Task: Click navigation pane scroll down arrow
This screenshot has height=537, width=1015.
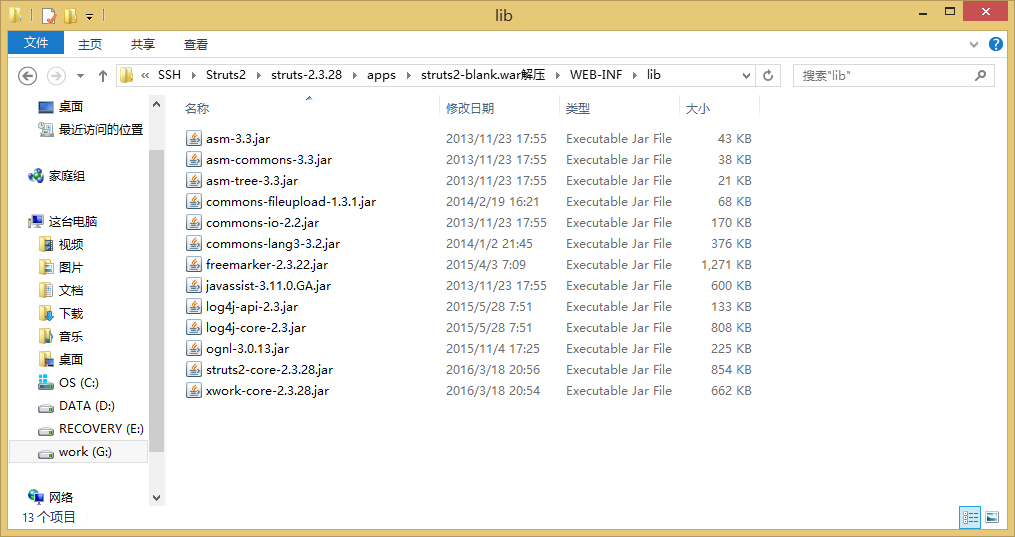Action: [x=156, y=498]
